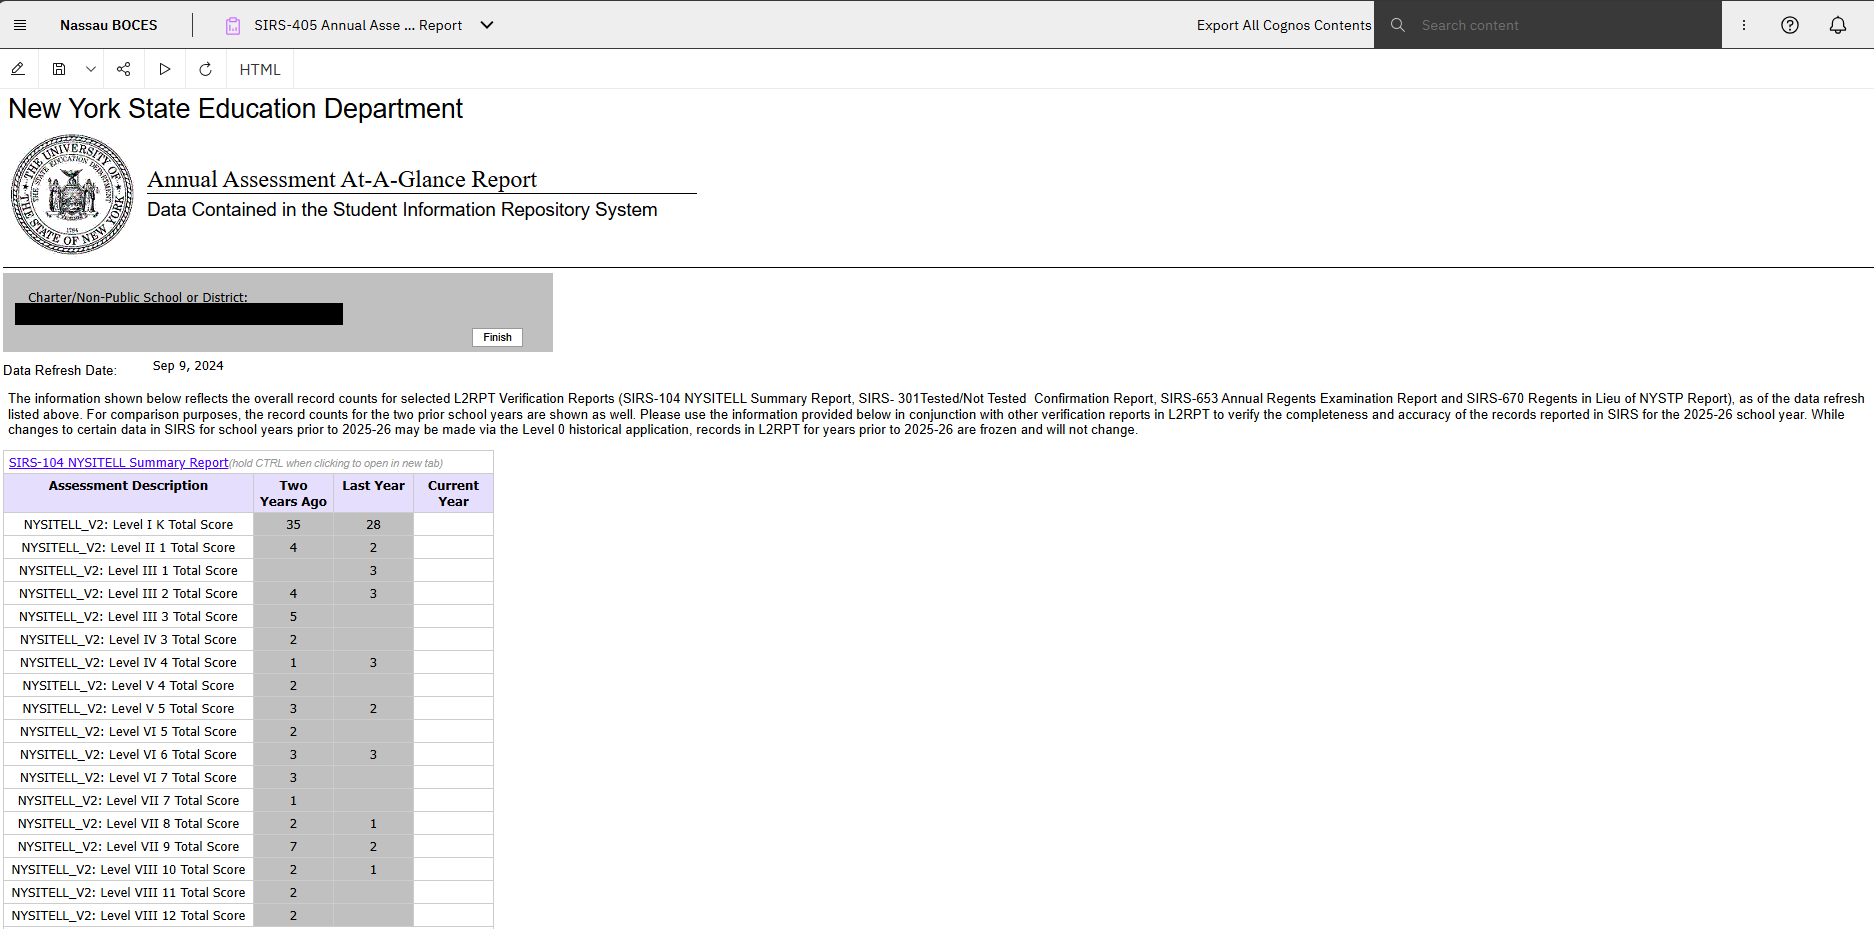Image resolution: width=1874 pixels, height=929 pixels.
Task: Select row NYSITELL_V2: Level V 4 Total Score
Action: [248, 685]
